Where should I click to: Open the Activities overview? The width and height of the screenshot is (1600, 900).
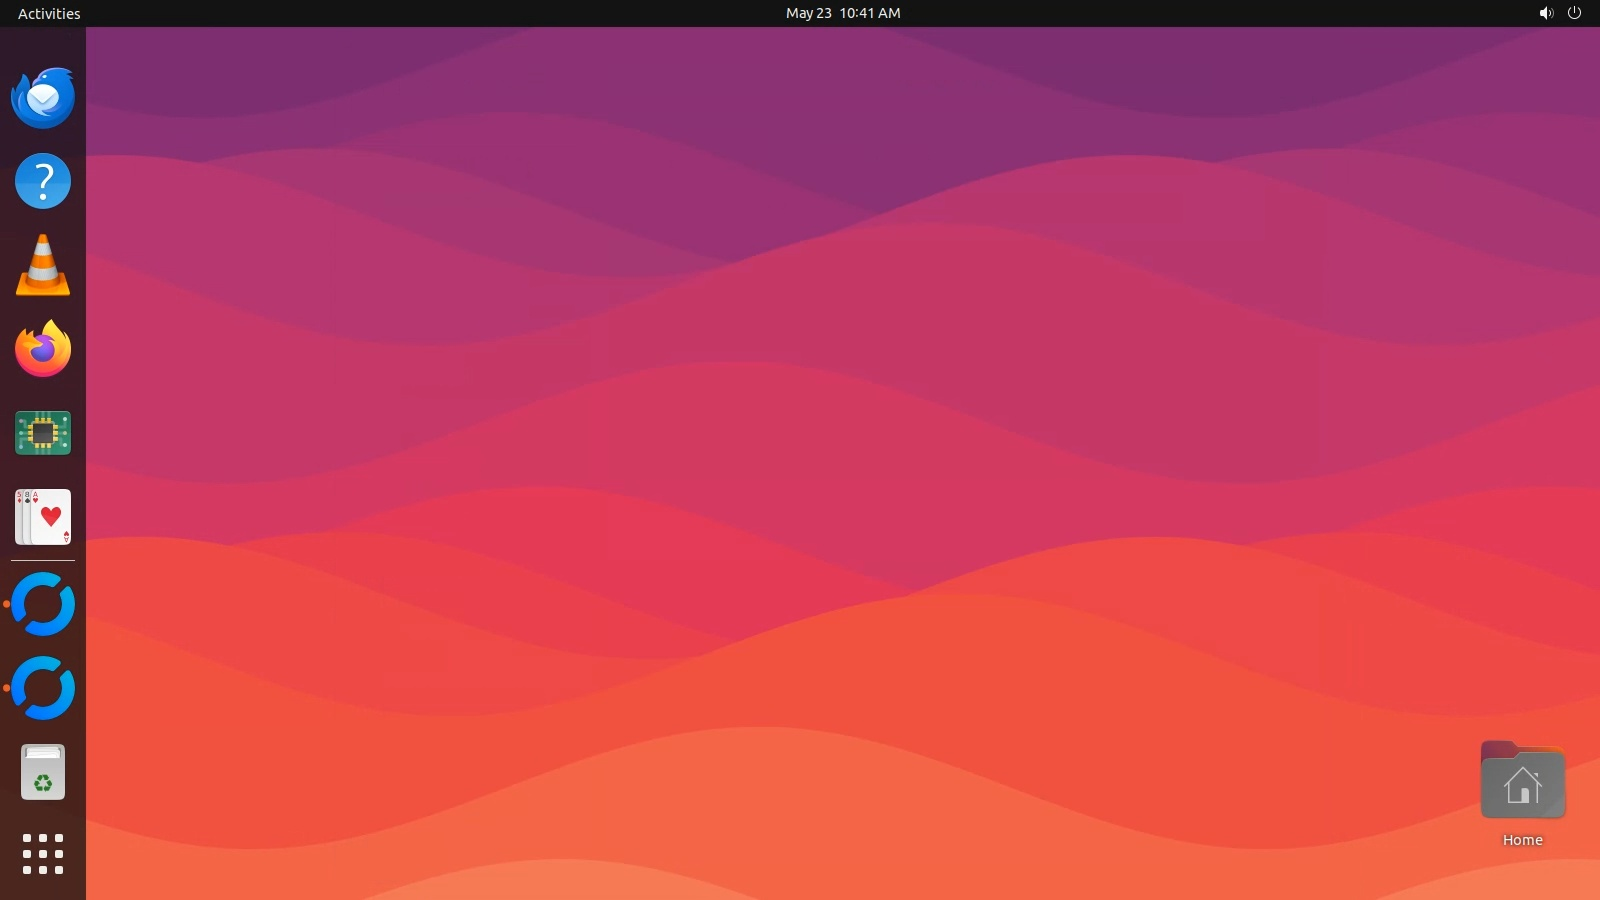49,13
